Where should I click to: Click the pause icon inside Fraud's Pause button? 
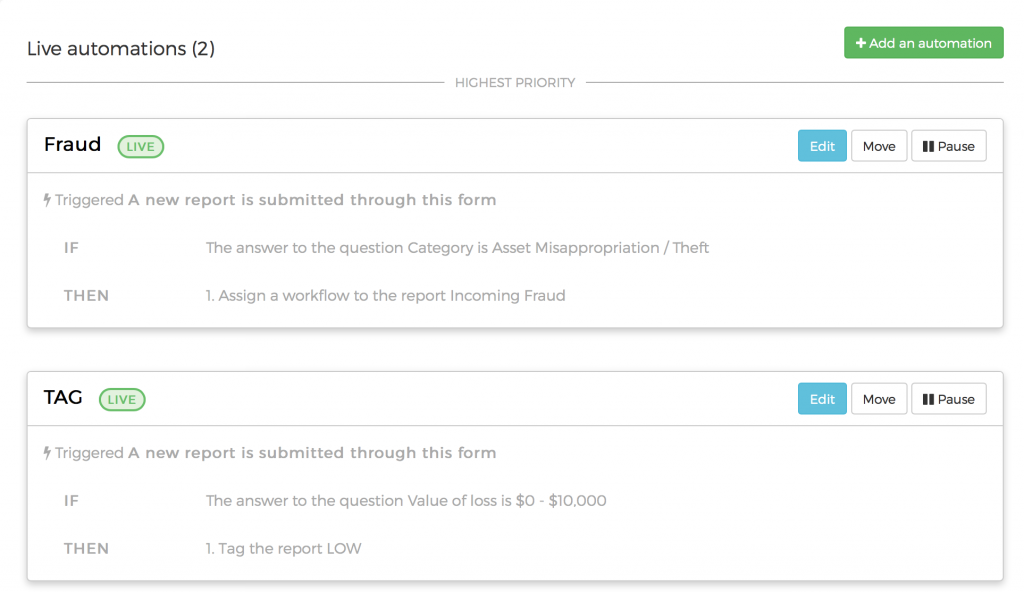click(x=928, y=145)
